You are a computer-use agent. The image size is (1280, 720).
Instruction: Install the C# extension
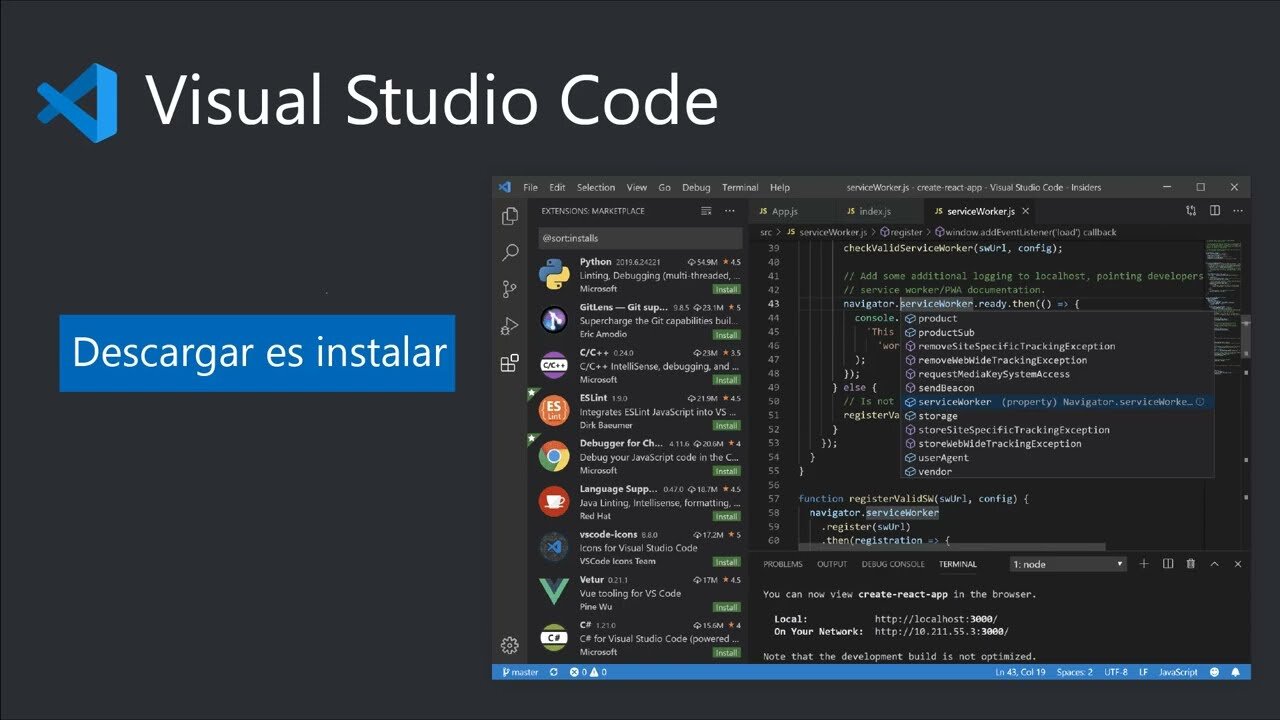[x=727, y=653]
